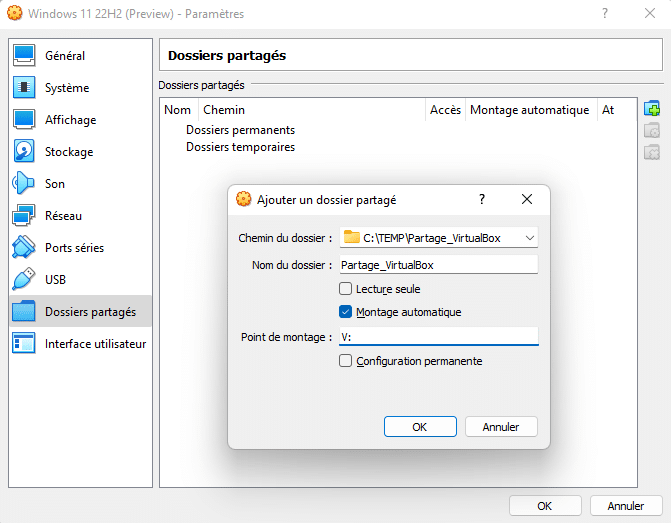Enable the Lecture seule checkbox
Screen dimensions: 671x523
[346, 289]
